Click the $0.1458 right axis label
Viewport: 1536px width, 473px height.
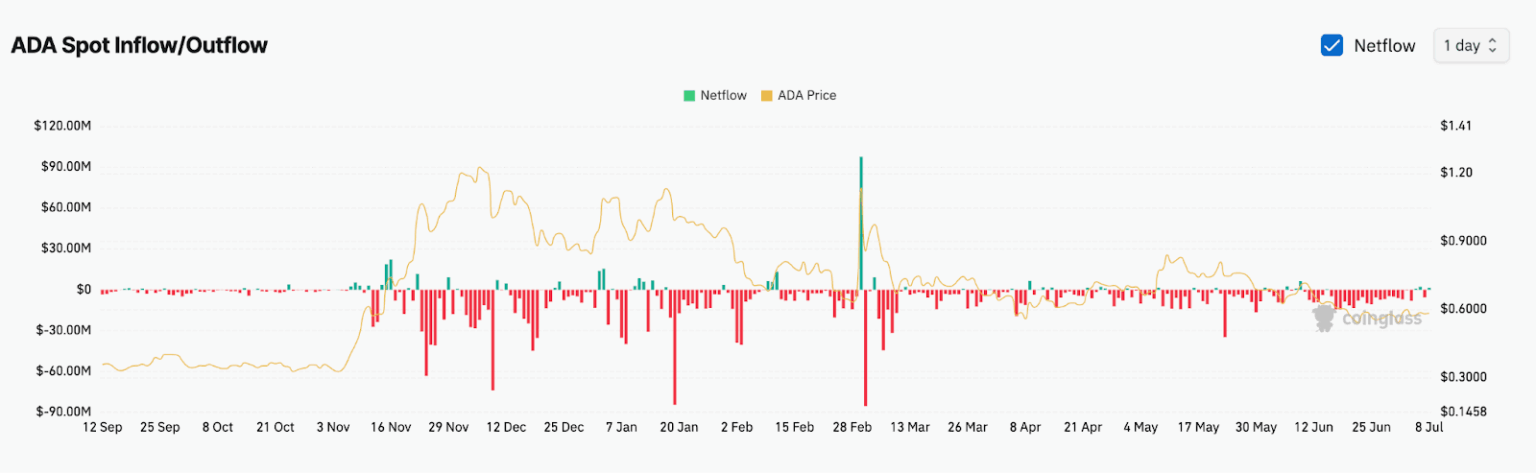click(1462, 411)
